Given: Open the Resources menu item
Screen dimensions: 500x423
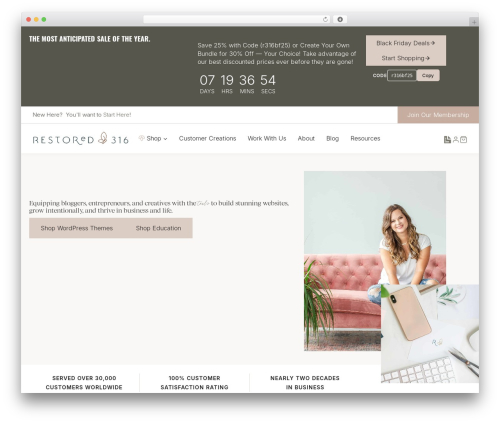Looking at the screenshot, I should (365, 138).
